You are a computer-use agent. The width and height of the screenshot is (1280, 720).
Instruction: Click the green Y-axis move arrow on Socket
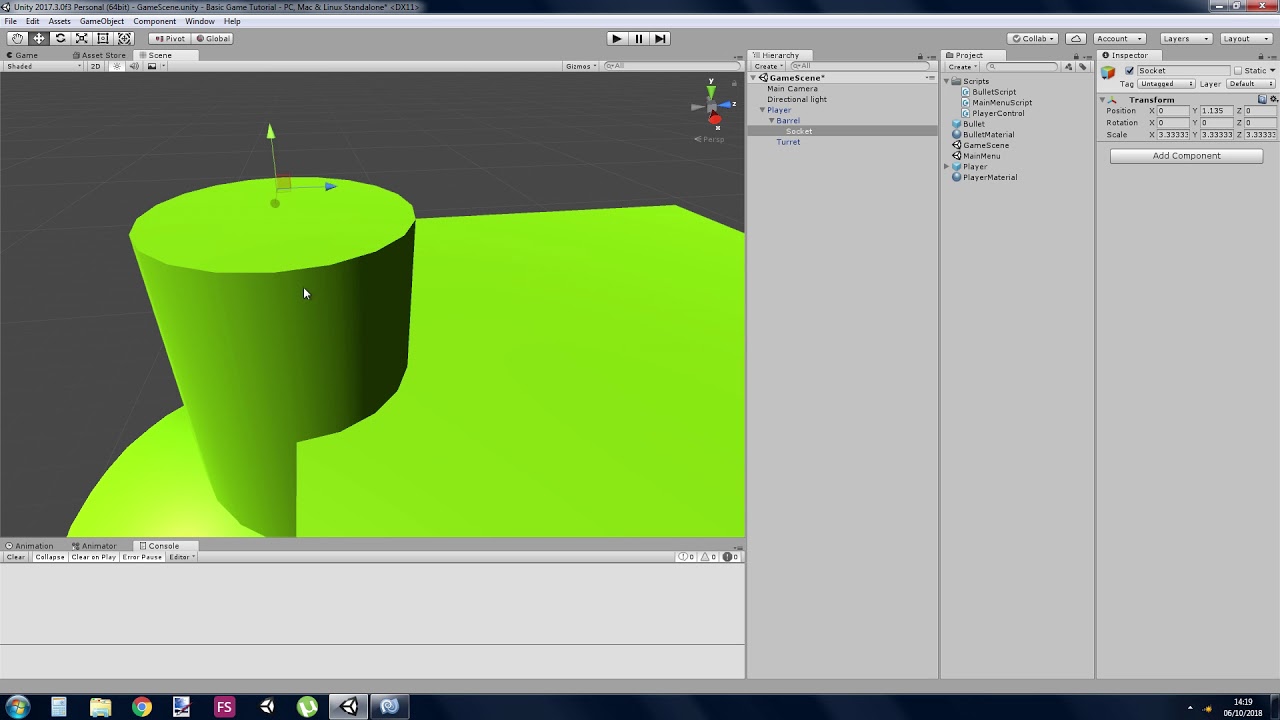click(270, 132)
